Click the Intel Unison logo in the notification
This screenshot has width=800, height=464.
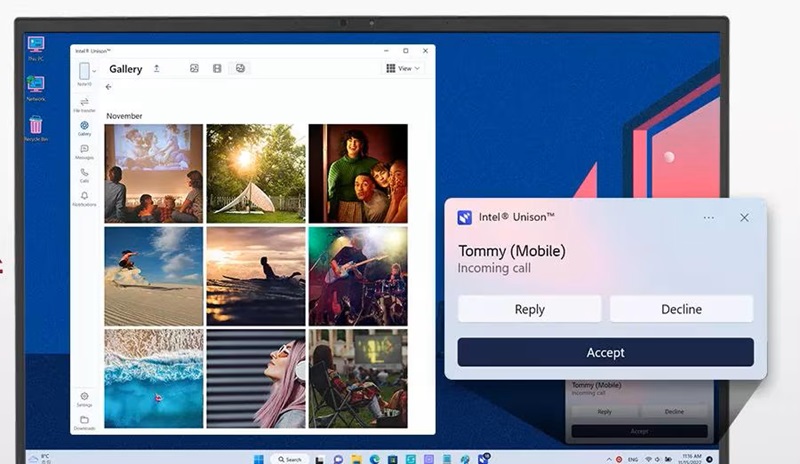464,218
